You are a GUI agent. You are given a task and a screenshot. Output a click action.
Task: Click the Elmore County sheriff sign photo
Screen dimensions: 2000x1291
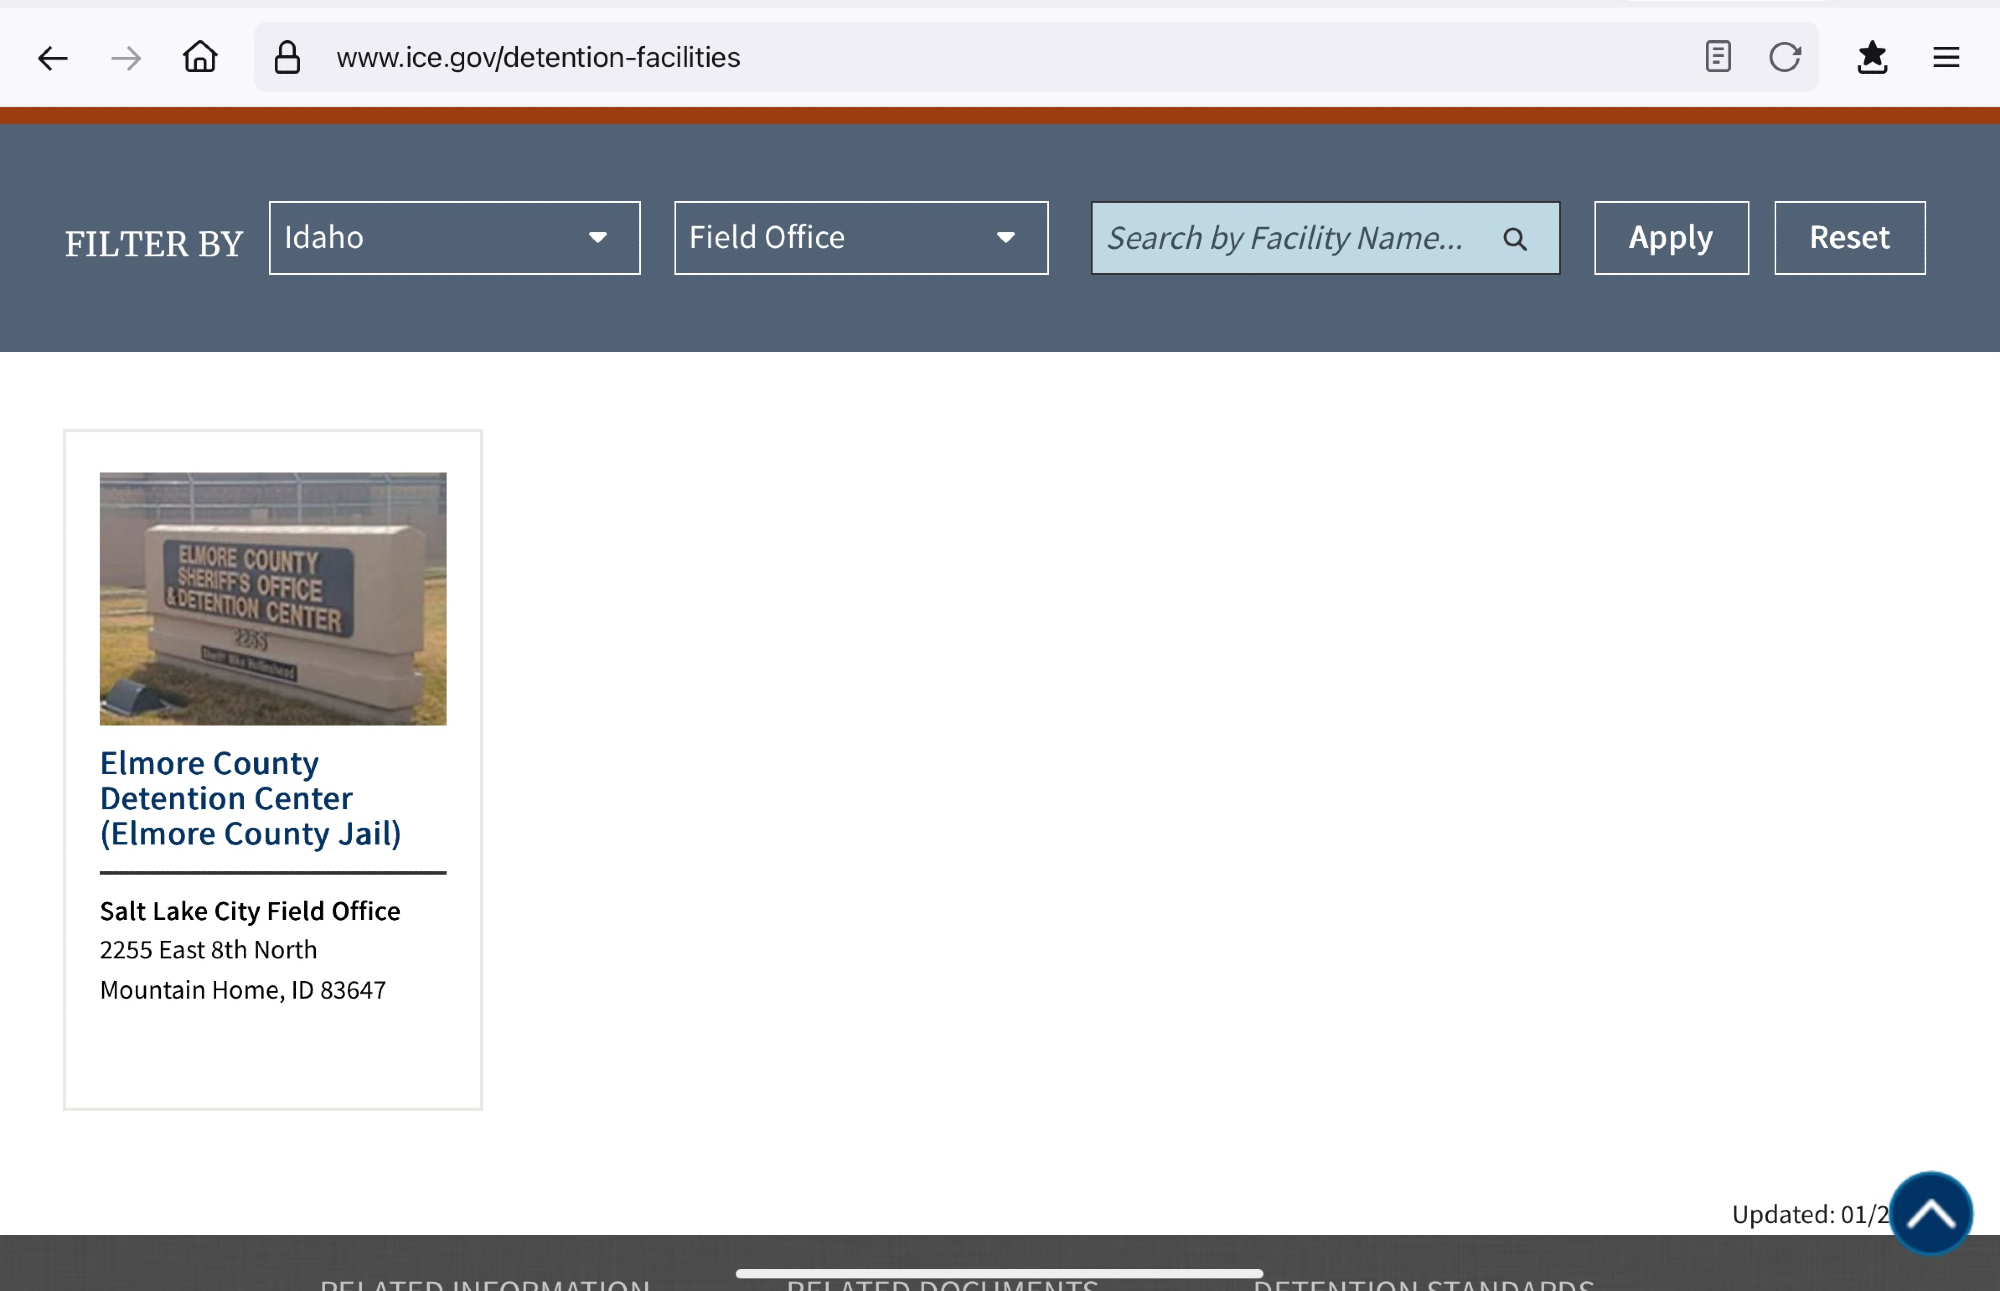tap(273, 598)
